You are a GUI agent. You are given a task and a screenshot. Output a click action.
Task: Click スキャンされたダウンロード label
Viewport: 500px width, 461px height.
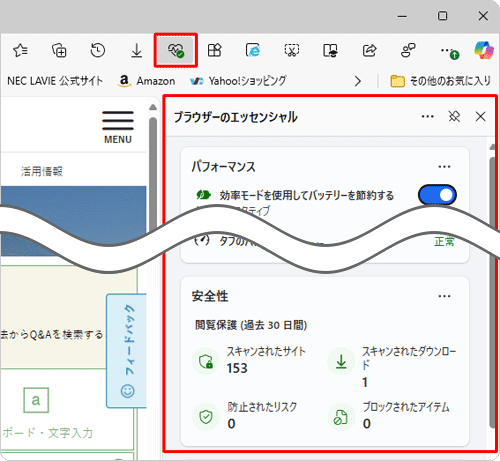tap(409, 358)
